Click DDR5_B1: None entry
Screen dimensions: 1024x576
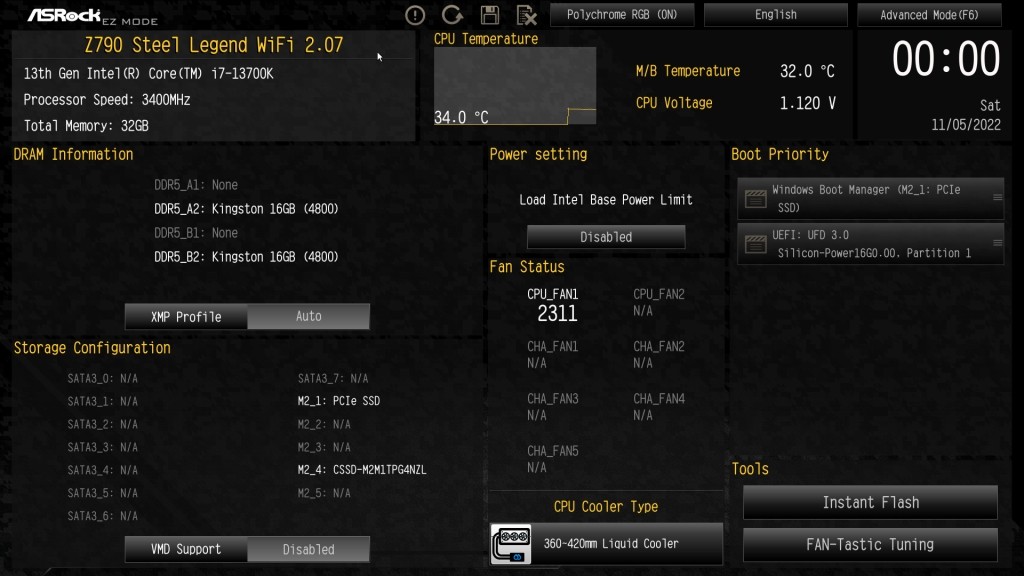[196, 233]
